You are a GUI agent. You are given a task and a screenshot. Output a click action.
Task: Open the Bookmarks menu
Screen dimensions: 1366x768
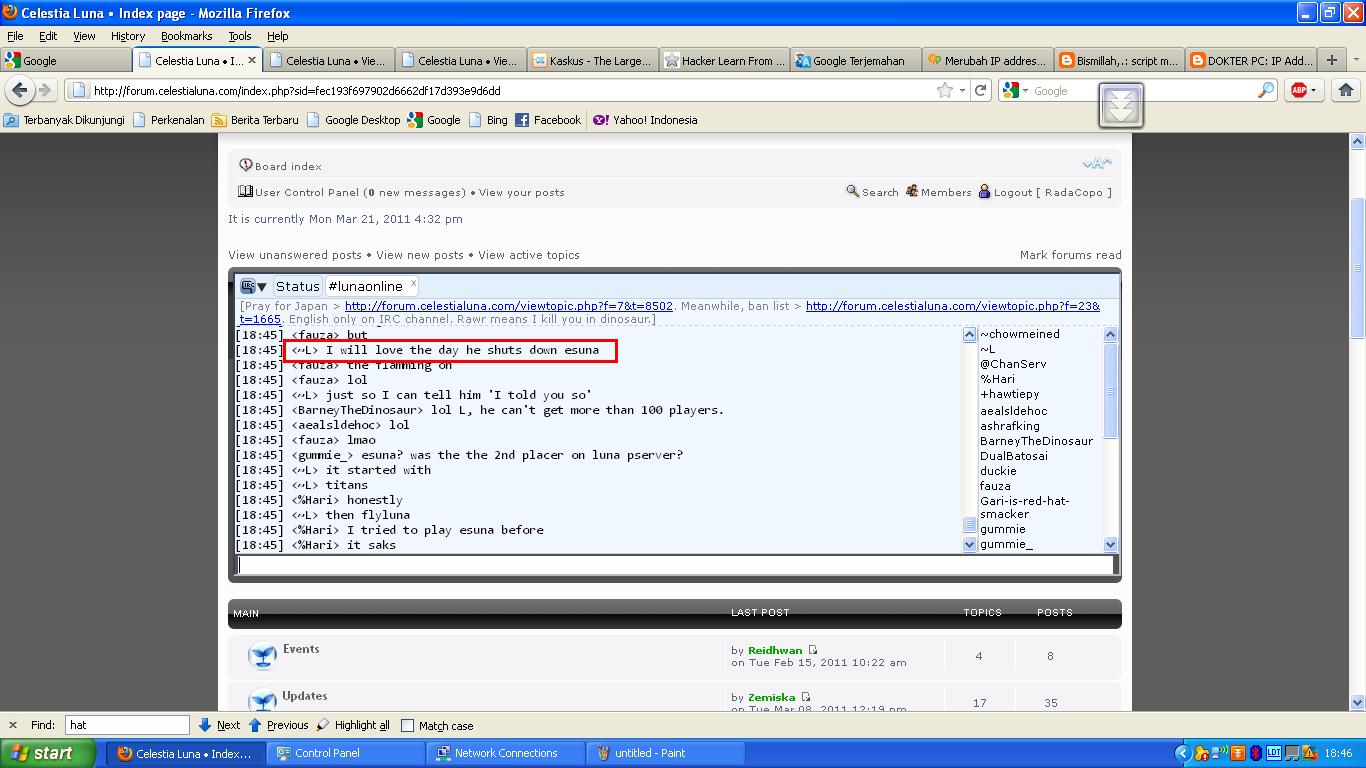tap(187, 36)
